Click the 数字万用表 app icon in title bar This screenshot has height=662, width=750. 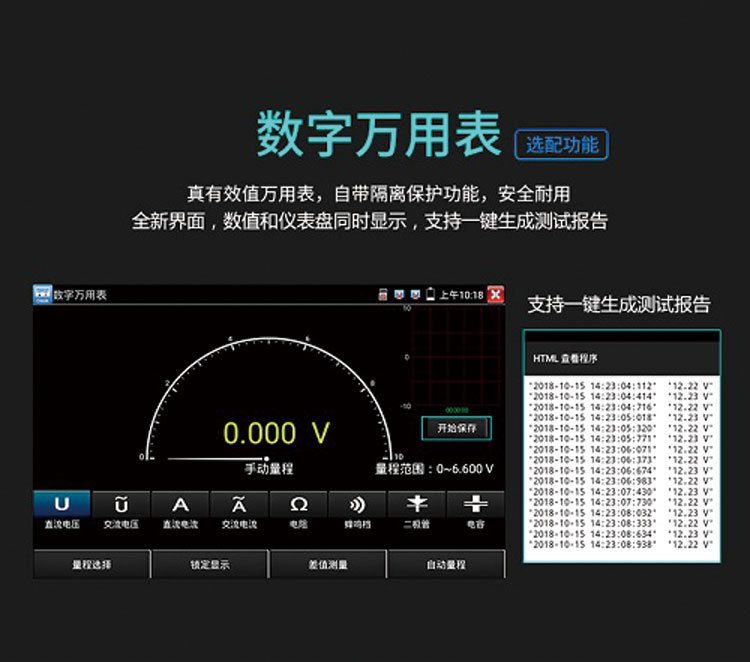pos(42,295)
